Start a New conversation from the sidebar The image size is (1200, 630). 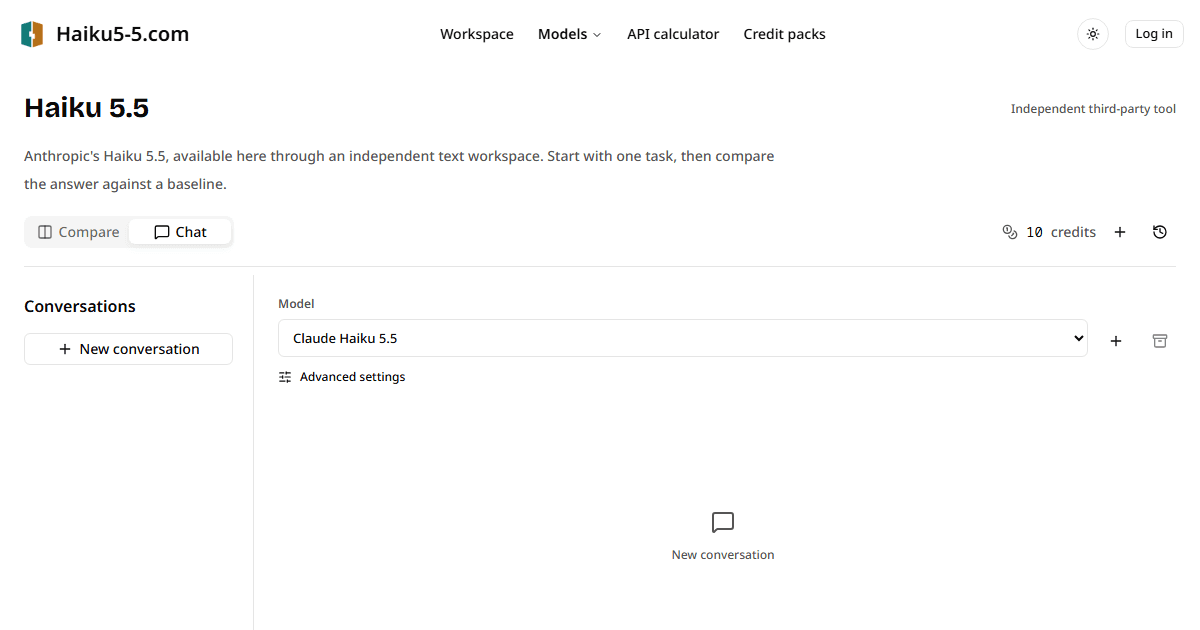[128, 349]
